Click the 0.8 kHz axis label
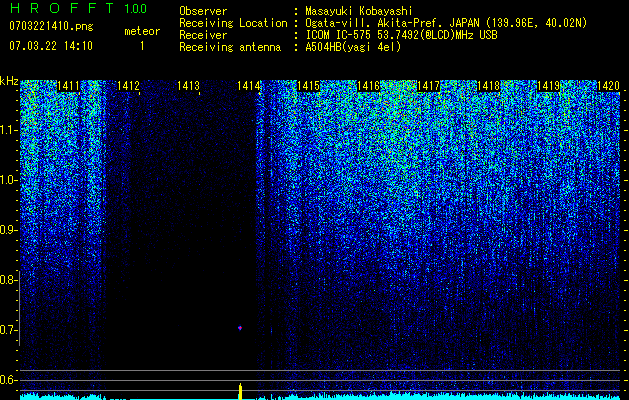629x400 pixels. coord(8,280)
